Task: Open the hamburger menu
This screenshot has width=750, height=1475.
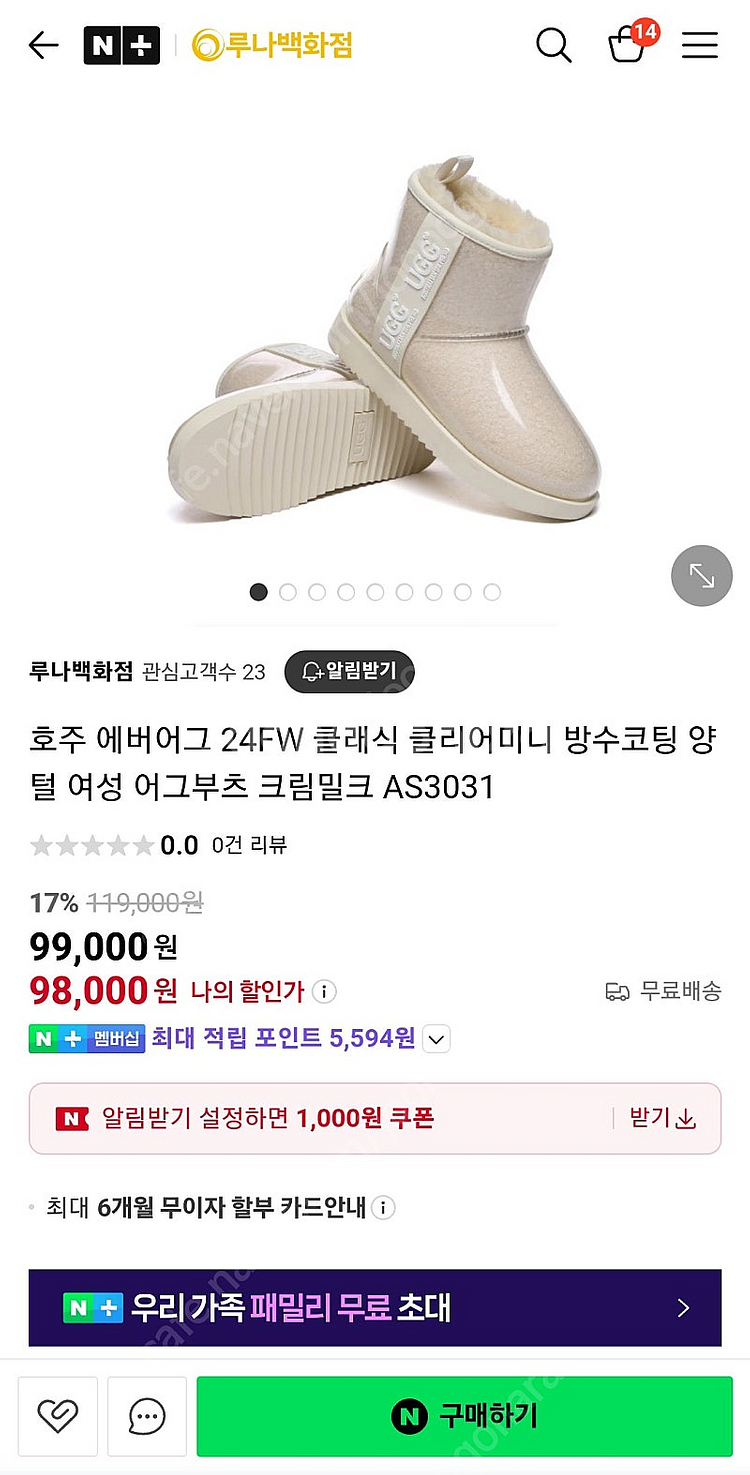Action: pyautogui.click(x=700, y=45)
